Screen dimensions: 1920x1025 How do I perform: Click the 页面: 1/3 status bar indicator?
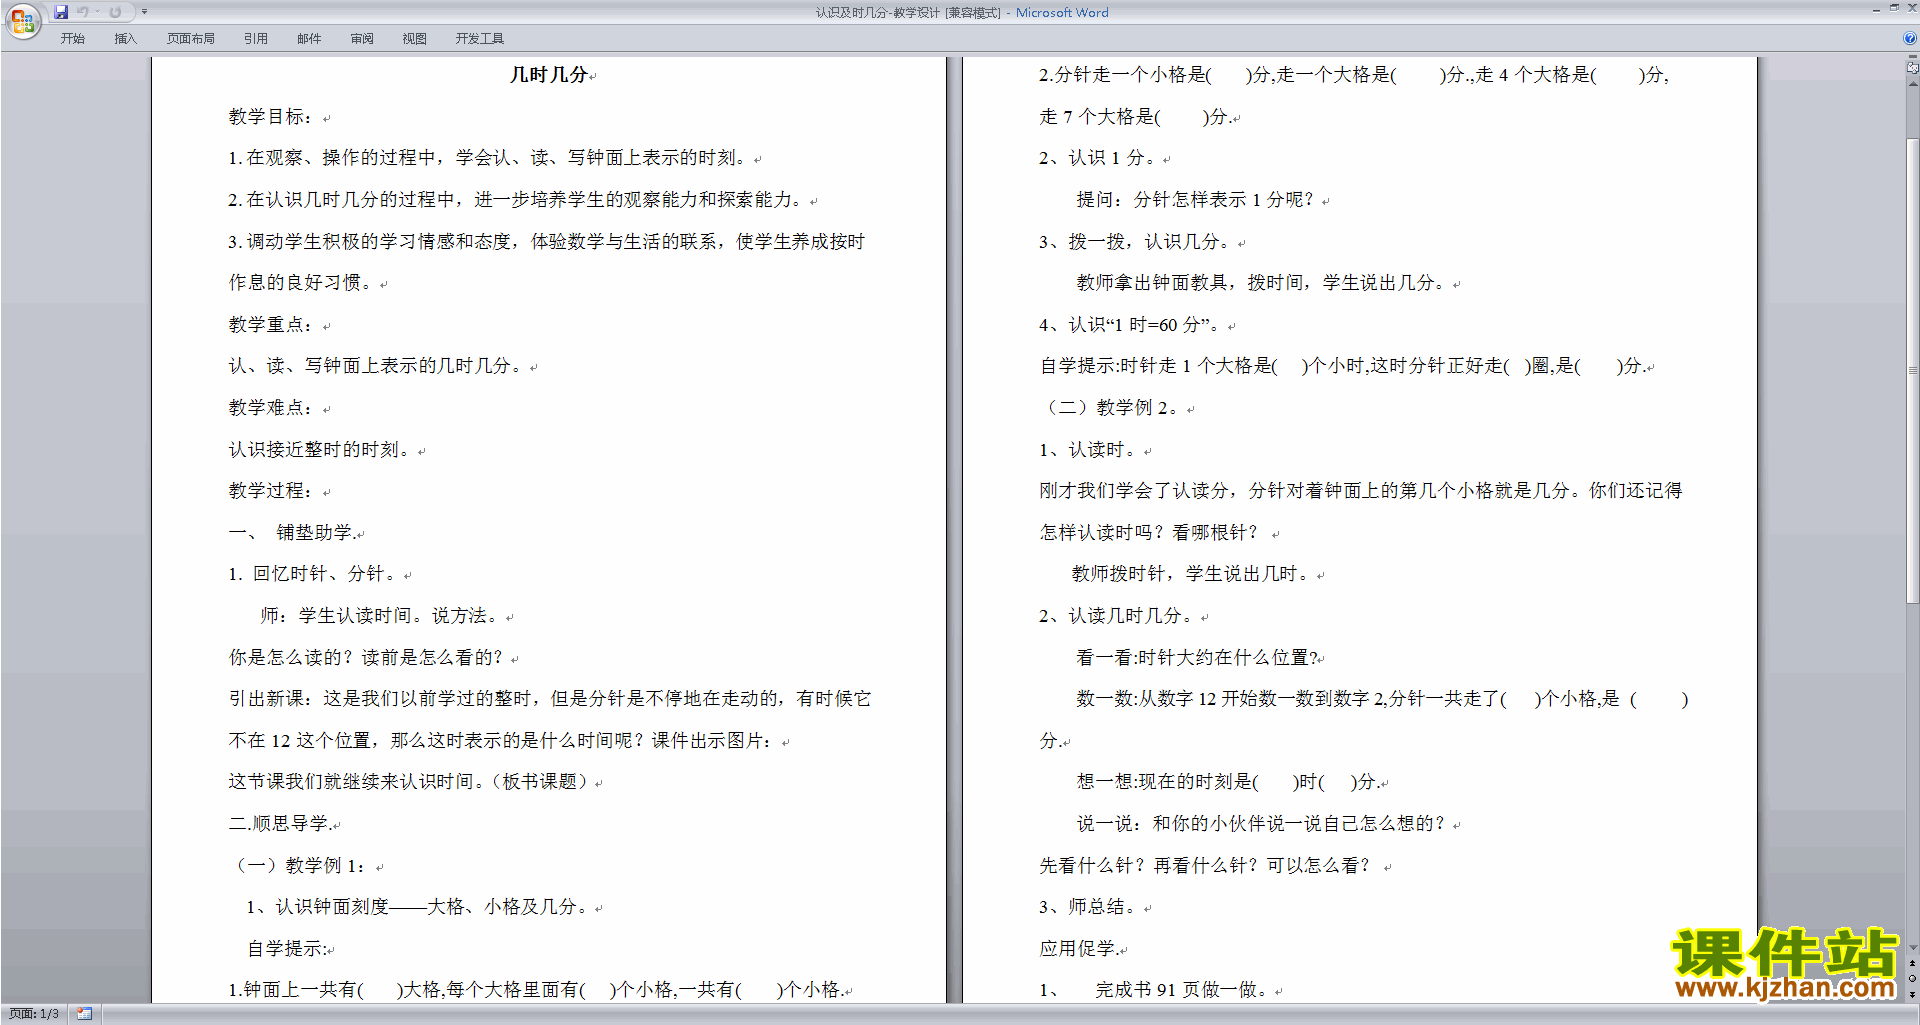[x=34, y=1014]
